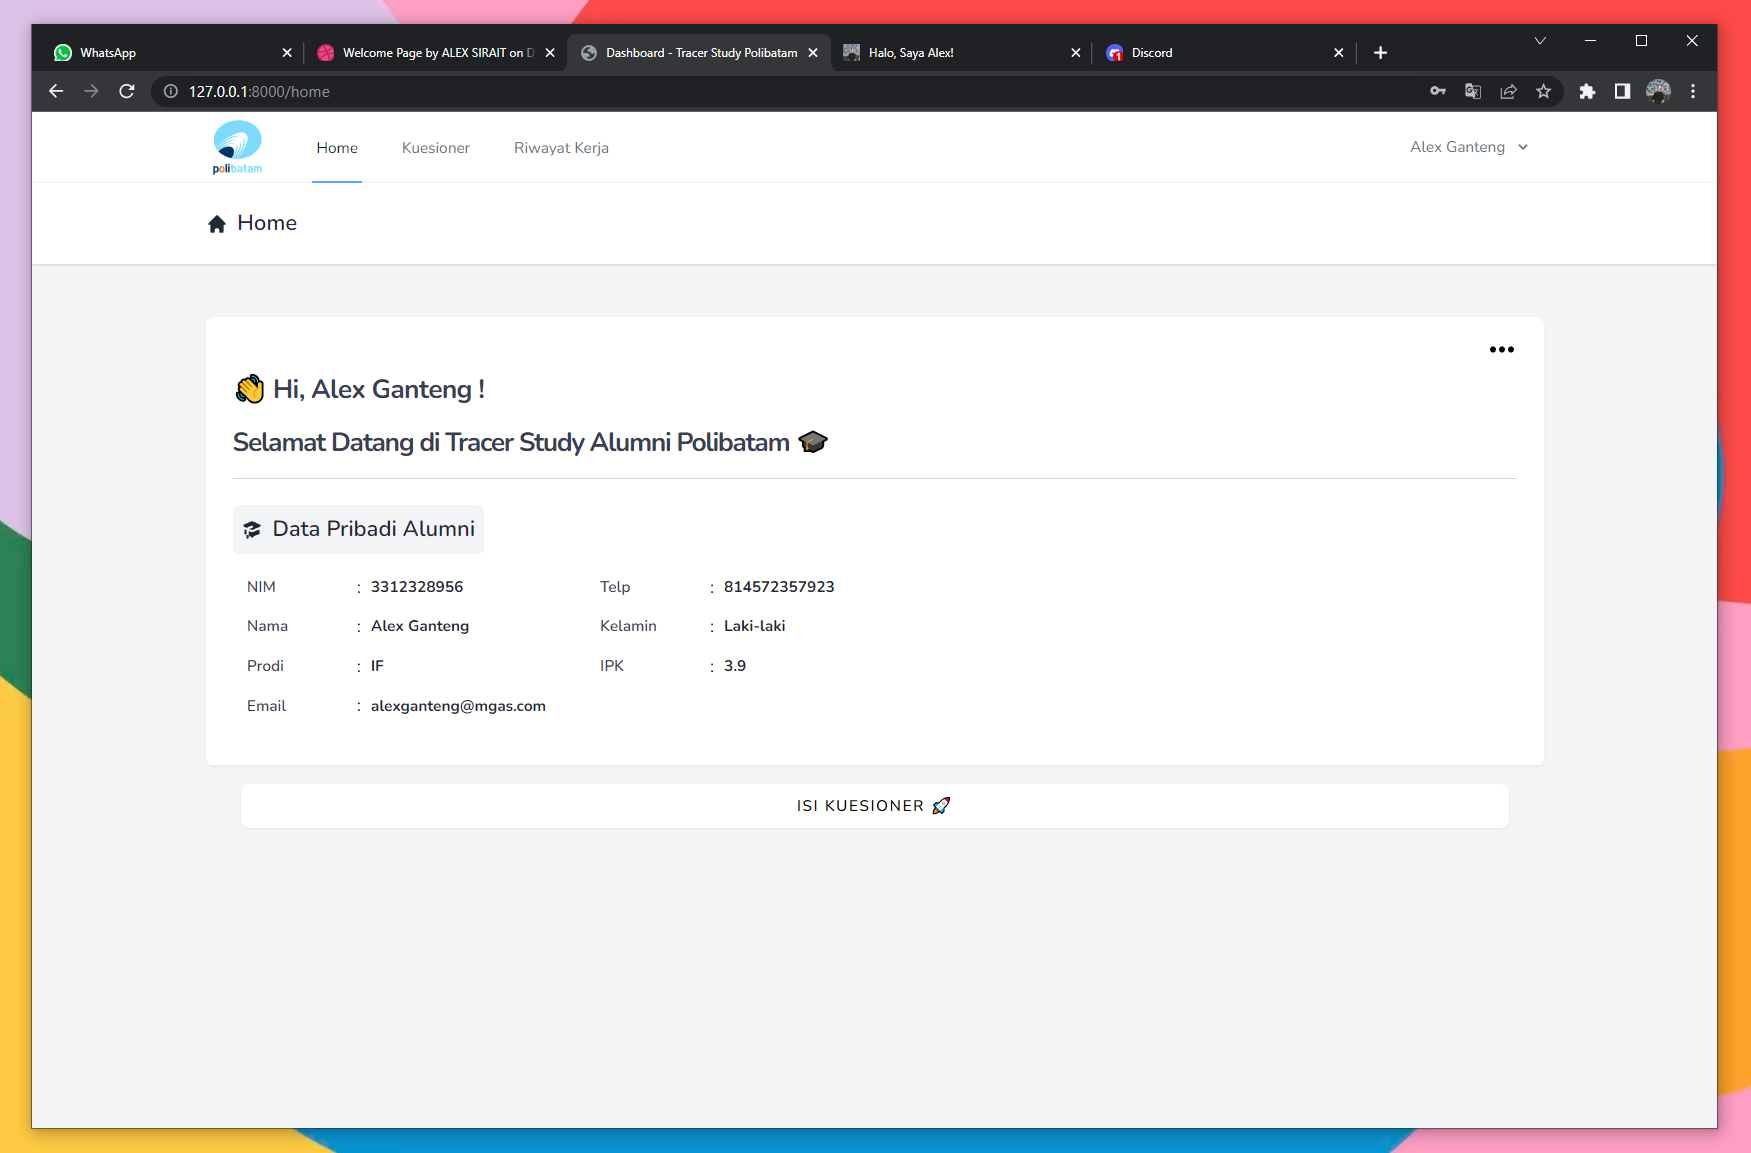1751x1153 pixels.
Task: Expand the Alex Ganteng user dropdown
Action: point(1469,147)
